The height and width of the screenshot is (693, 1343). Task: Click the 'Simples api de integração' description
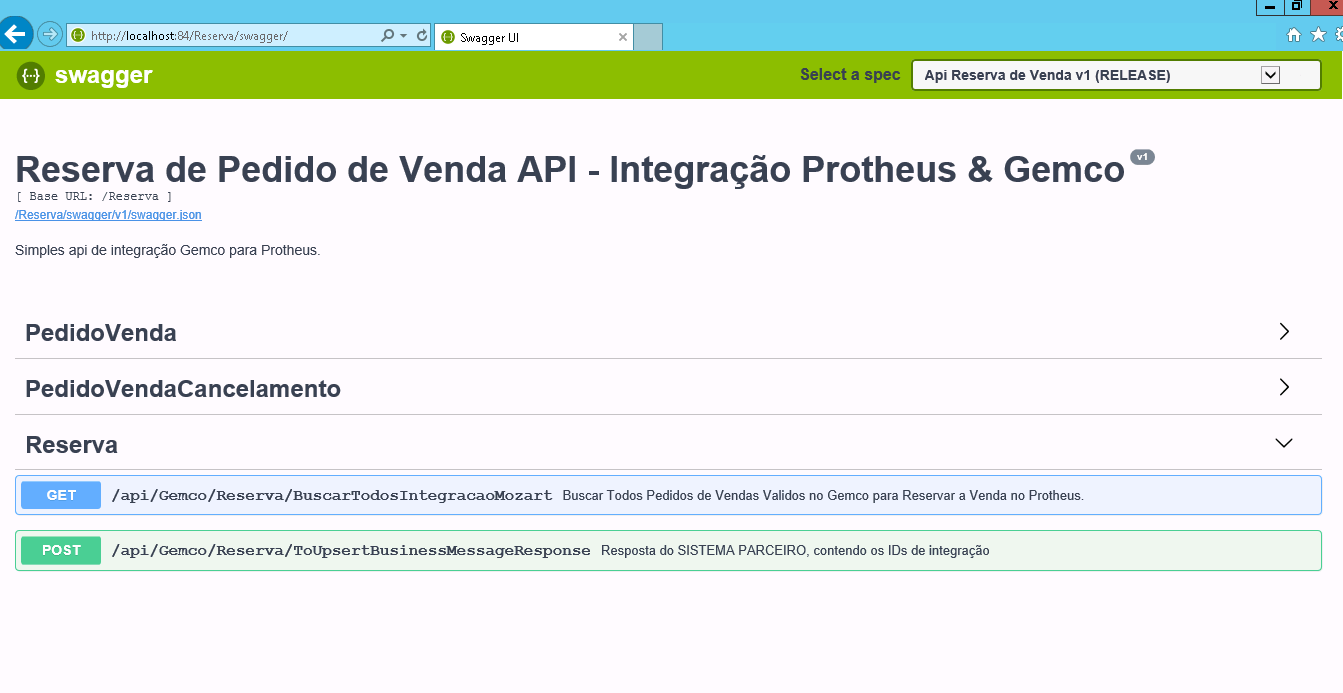click(x=168, y=250)
